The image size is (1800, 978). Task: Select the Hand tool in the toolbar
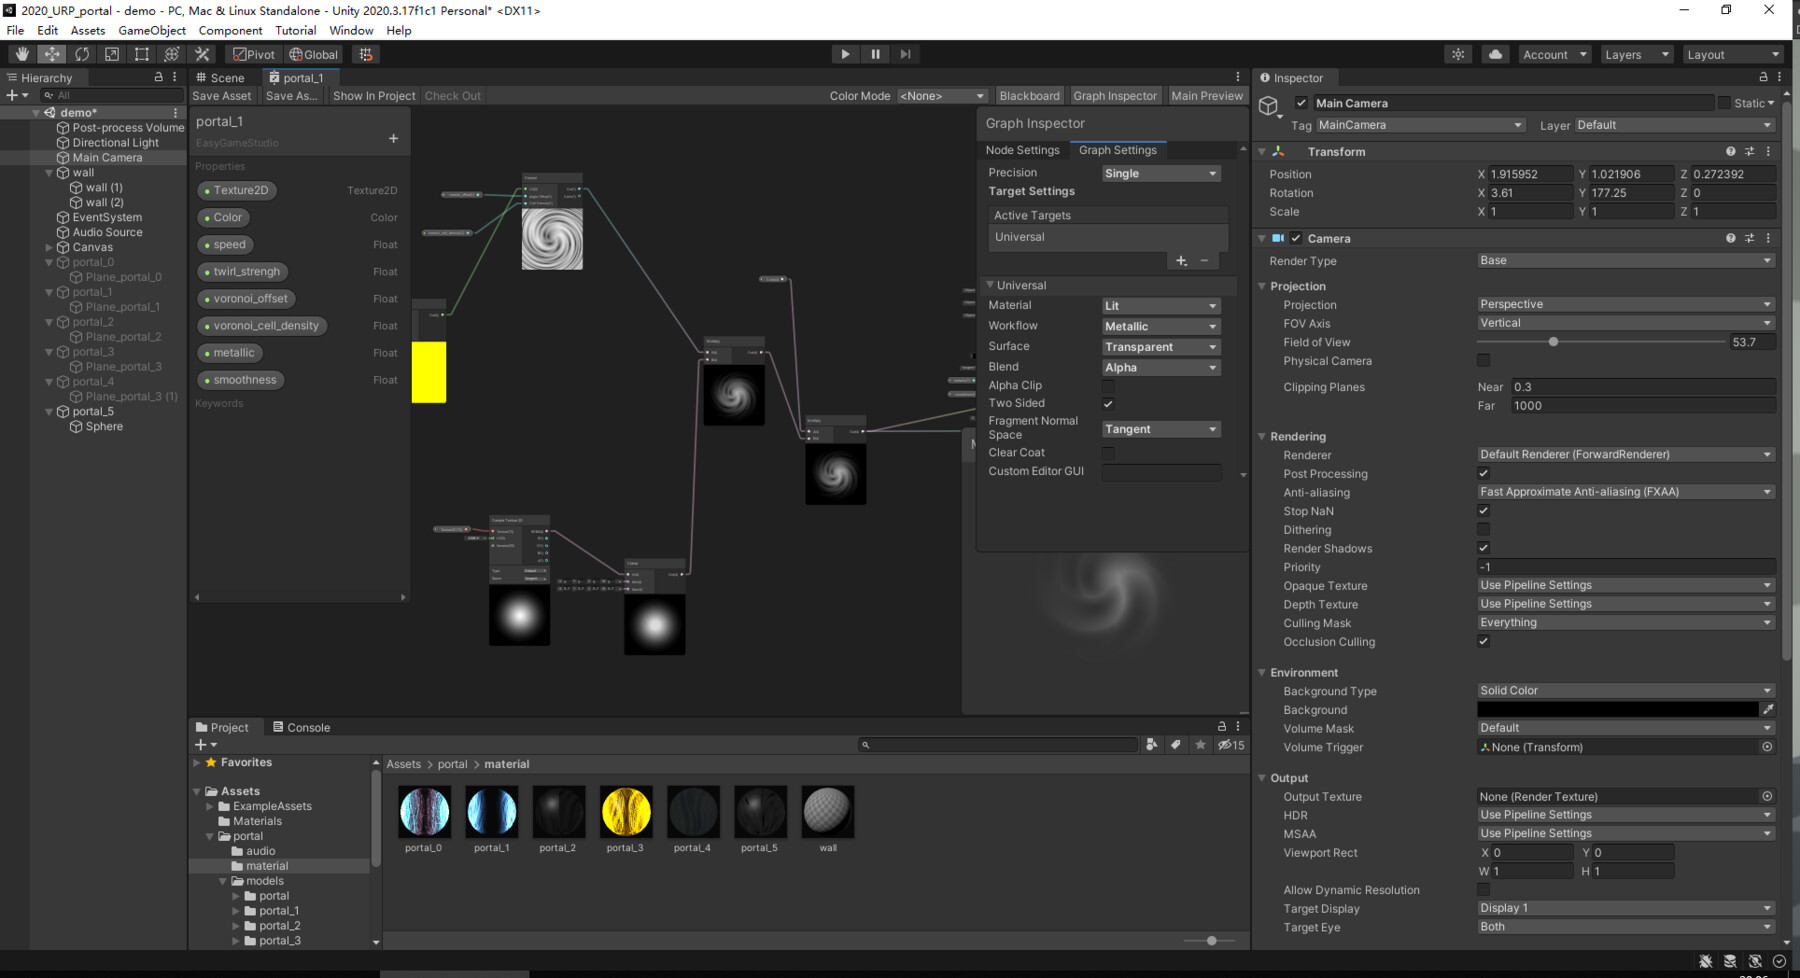20,54
